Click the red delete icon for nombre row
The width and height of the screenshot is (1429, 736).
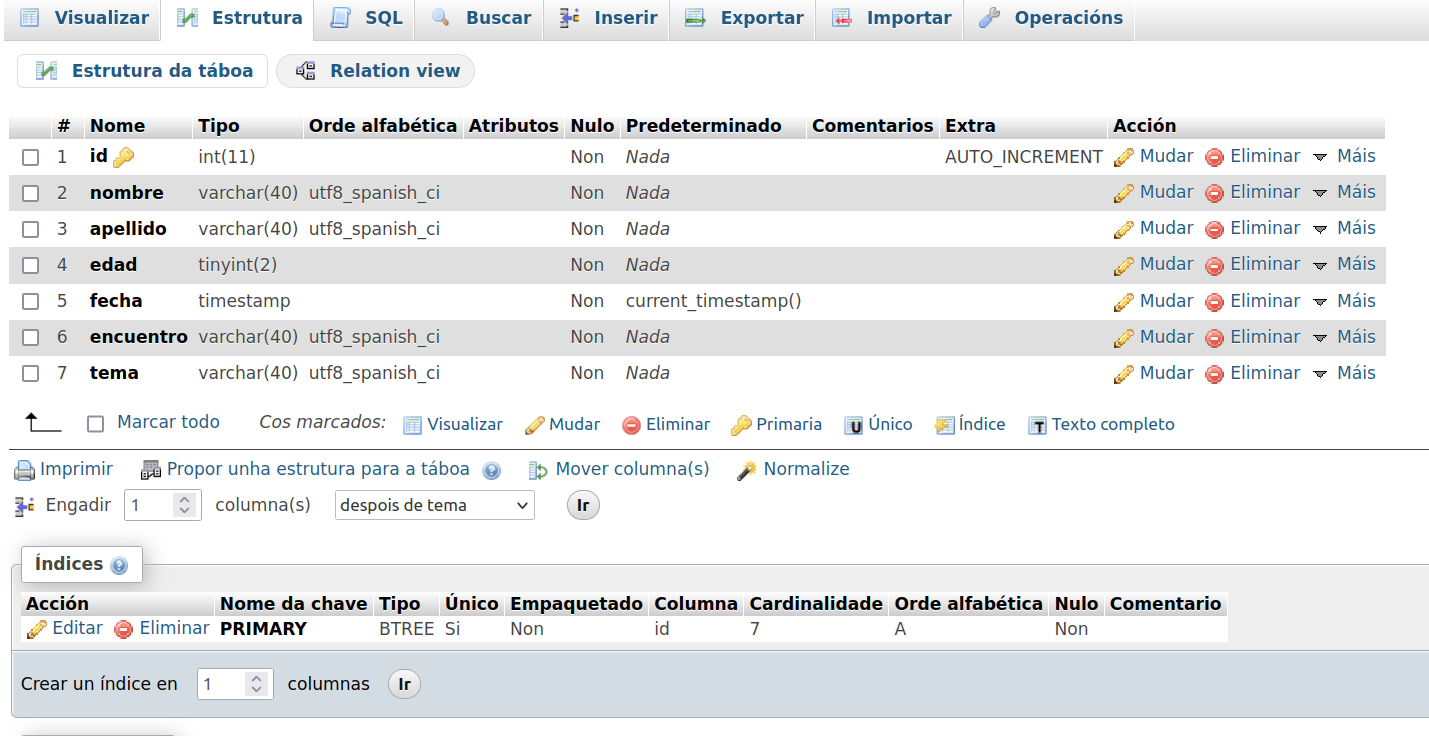click(1215, 193)
